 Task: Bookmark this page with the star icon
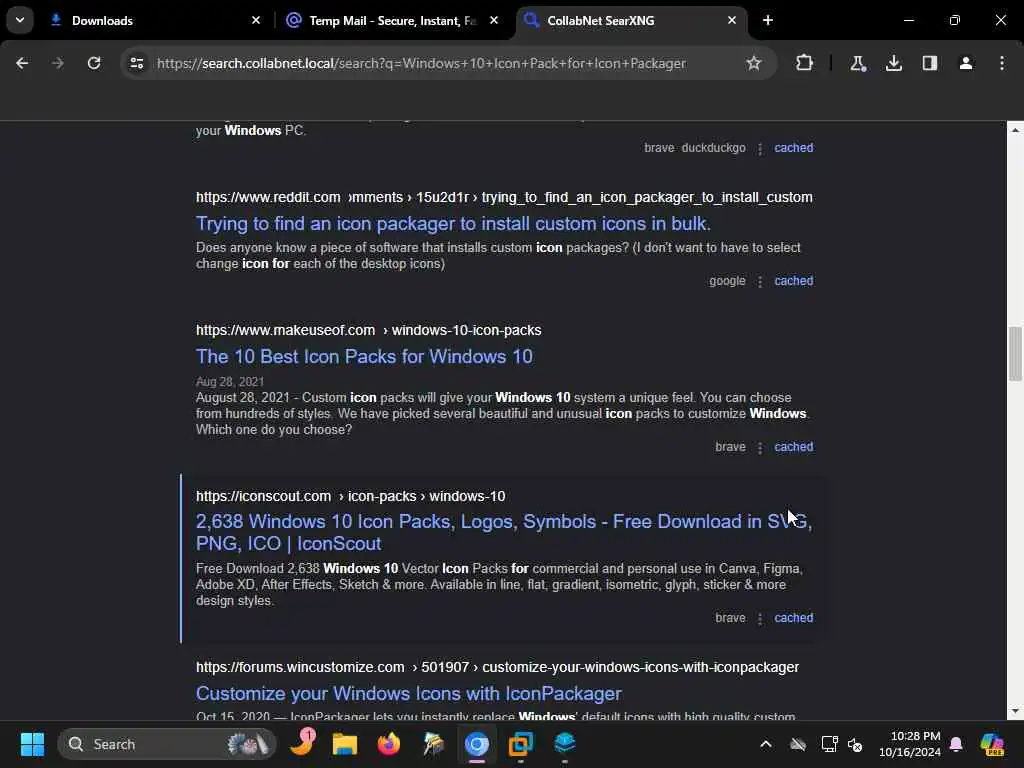pyautogui.click(x=754, y=63)
